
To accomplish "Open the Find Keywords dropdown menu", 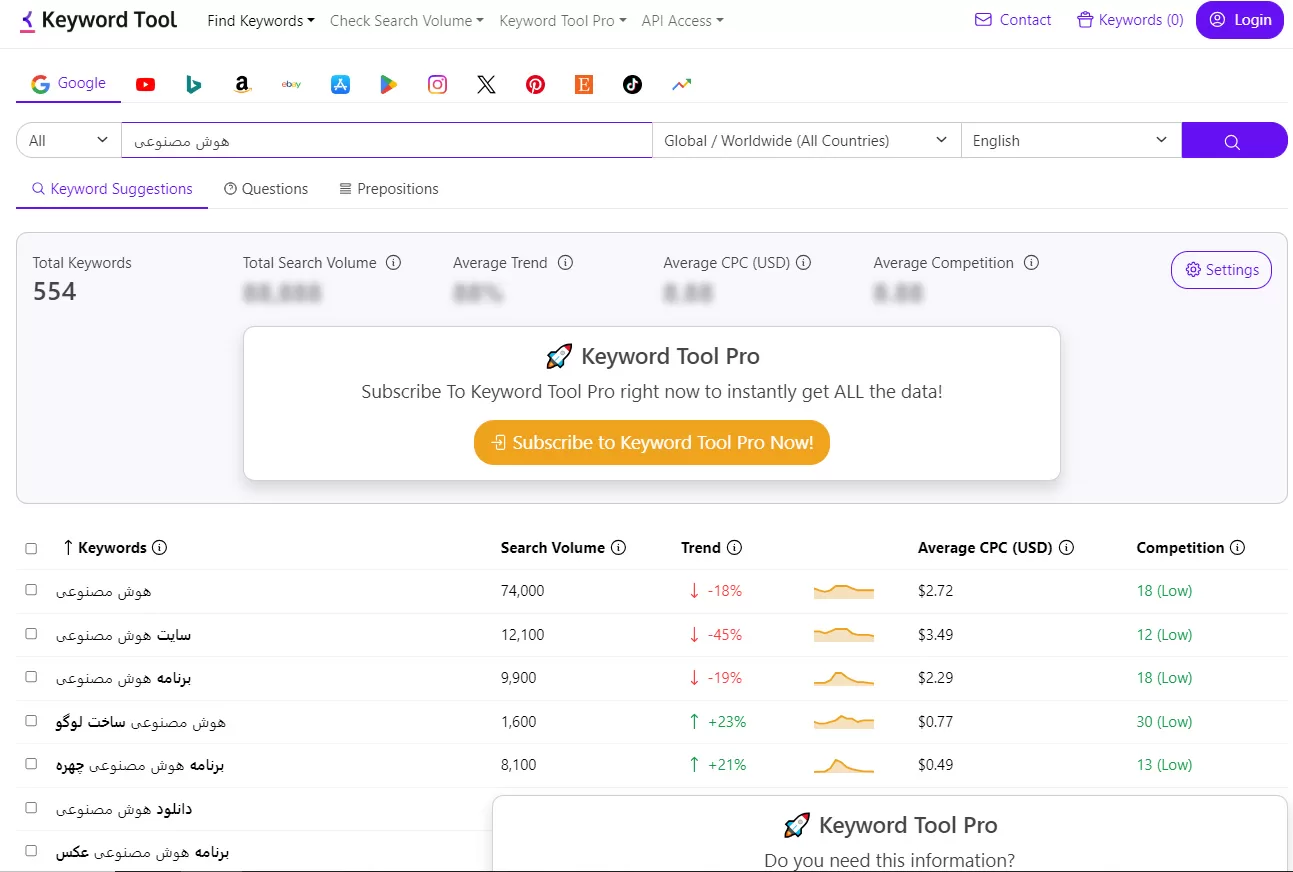I will pyautogui.click(x=261, y=21).
